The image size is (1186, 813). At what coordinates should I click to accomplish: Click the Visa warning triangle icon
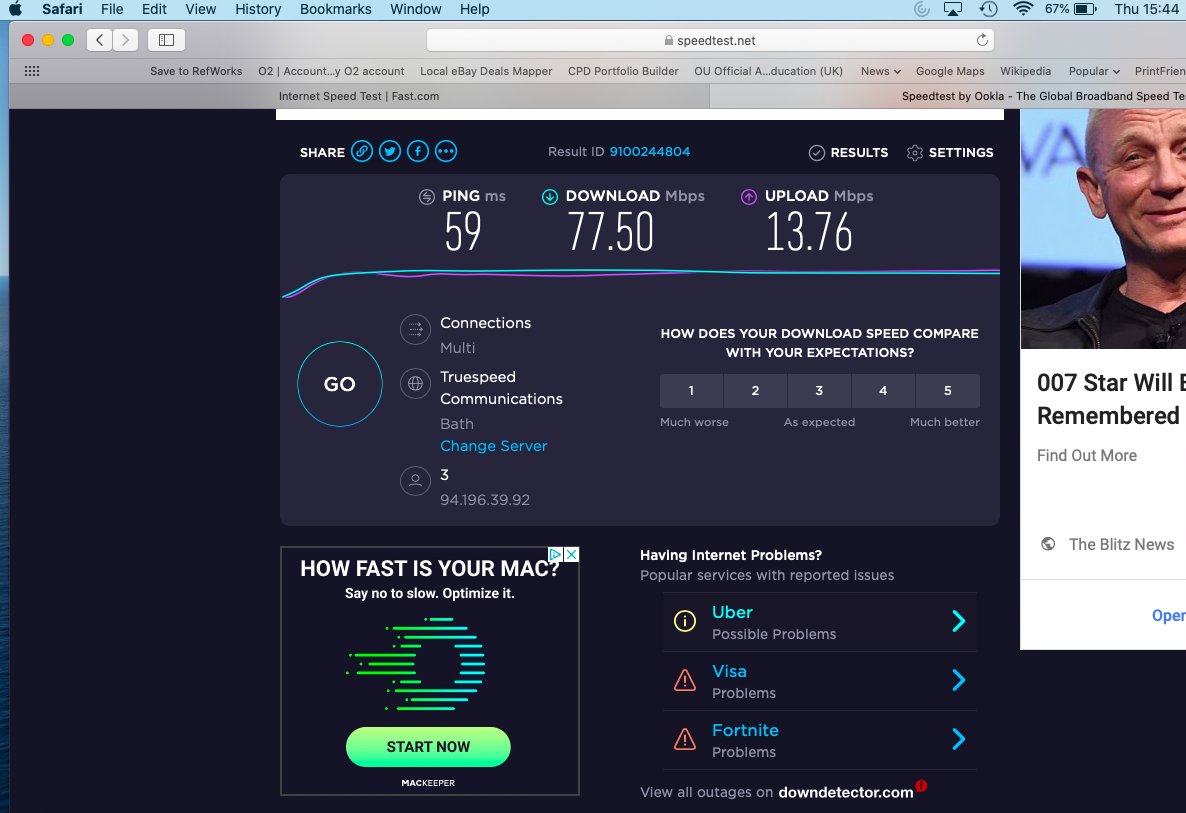[685, 681]
